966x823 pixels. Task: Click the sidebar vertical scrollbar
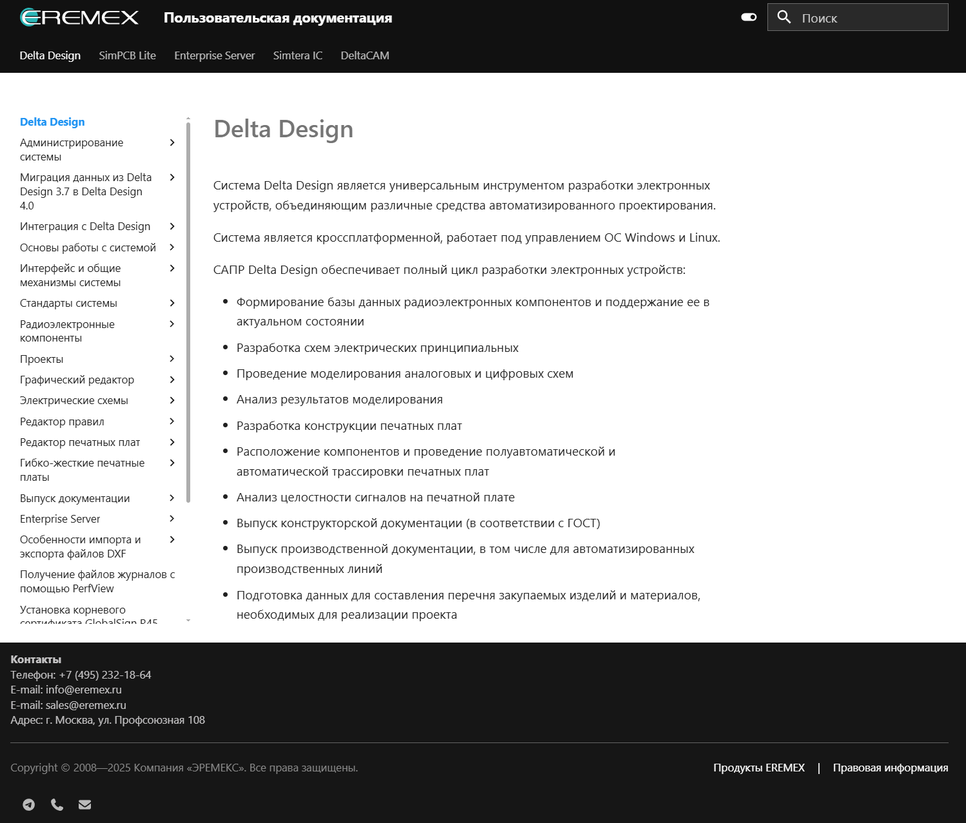[x=188, y=310]
